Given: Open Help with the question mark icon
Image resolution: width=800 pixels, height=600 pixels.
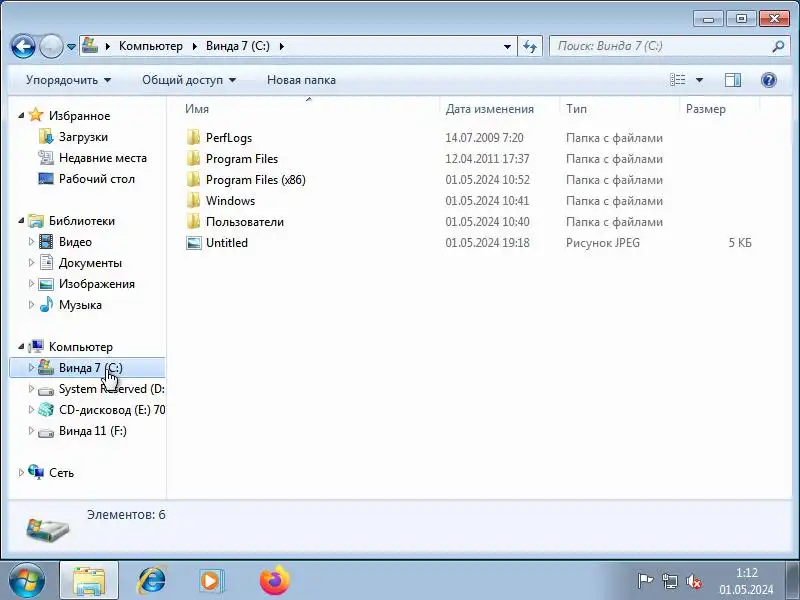Looking at the screenshot, I should point(768,80).
